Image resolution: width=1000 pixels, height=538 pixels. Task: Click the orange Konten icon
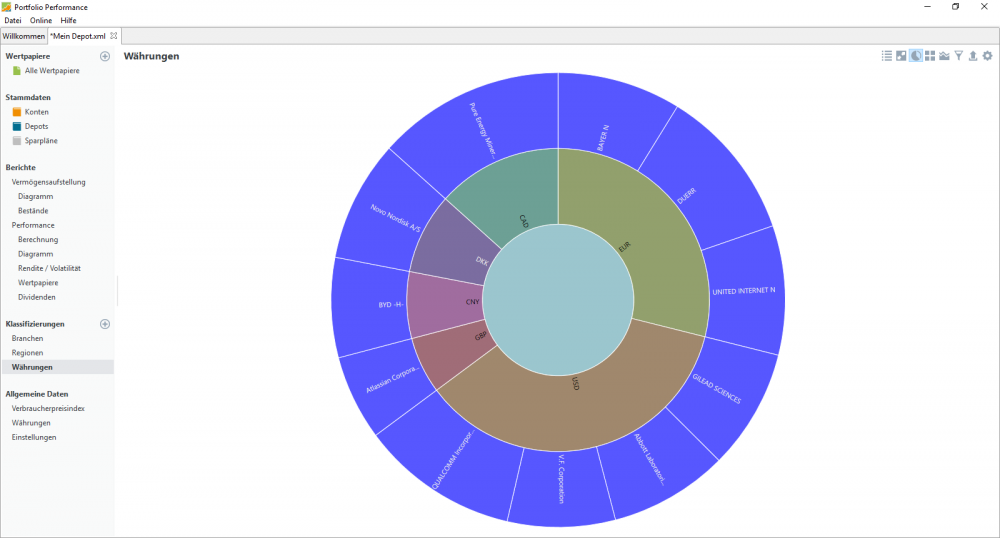click(17, 112)
